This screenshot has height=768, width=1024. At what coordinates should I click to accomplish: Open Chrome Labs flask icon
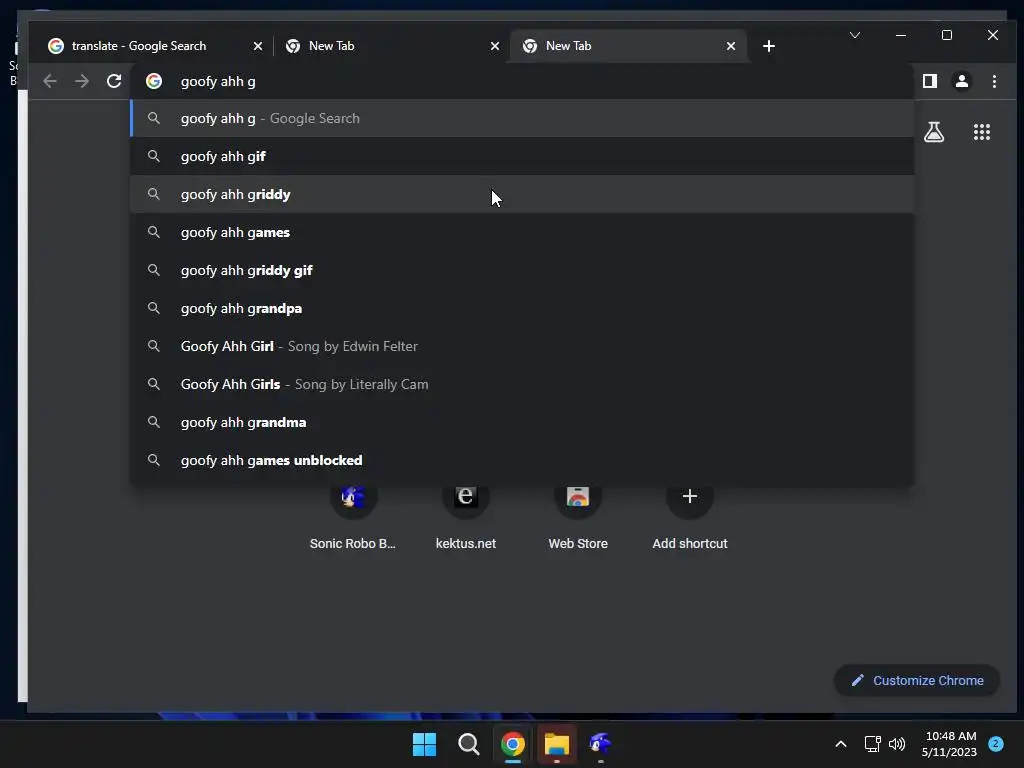(x=934, y=132)
